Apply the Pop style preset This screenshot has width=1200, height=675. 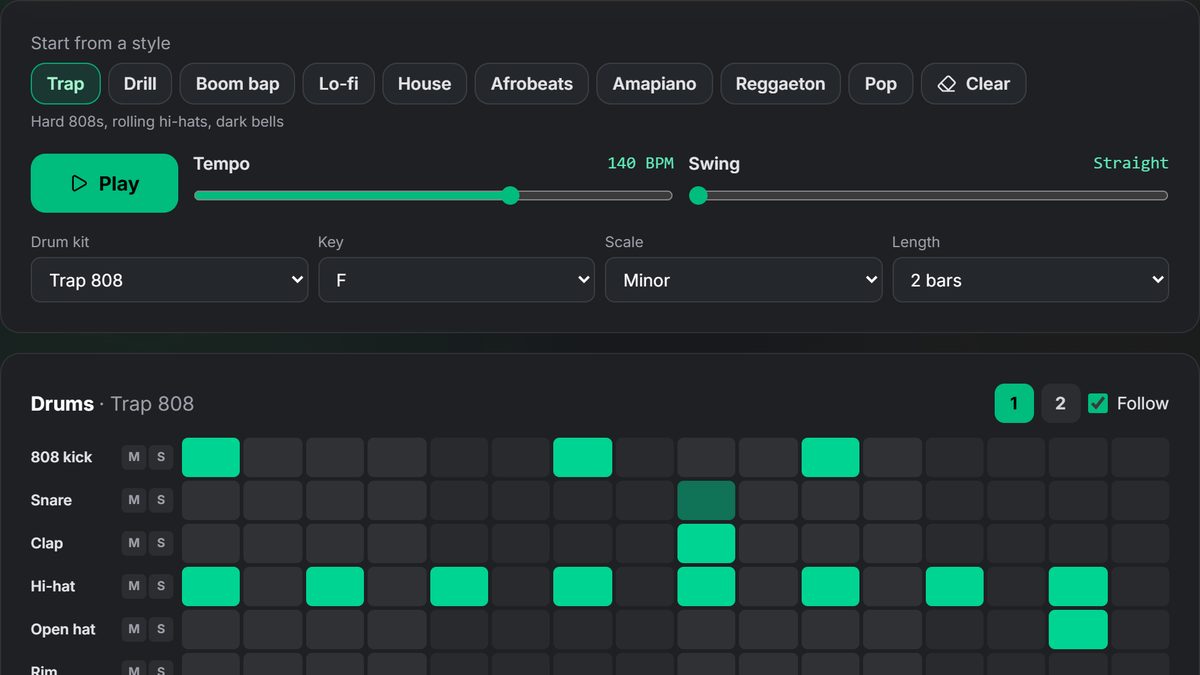click(881, 84)
